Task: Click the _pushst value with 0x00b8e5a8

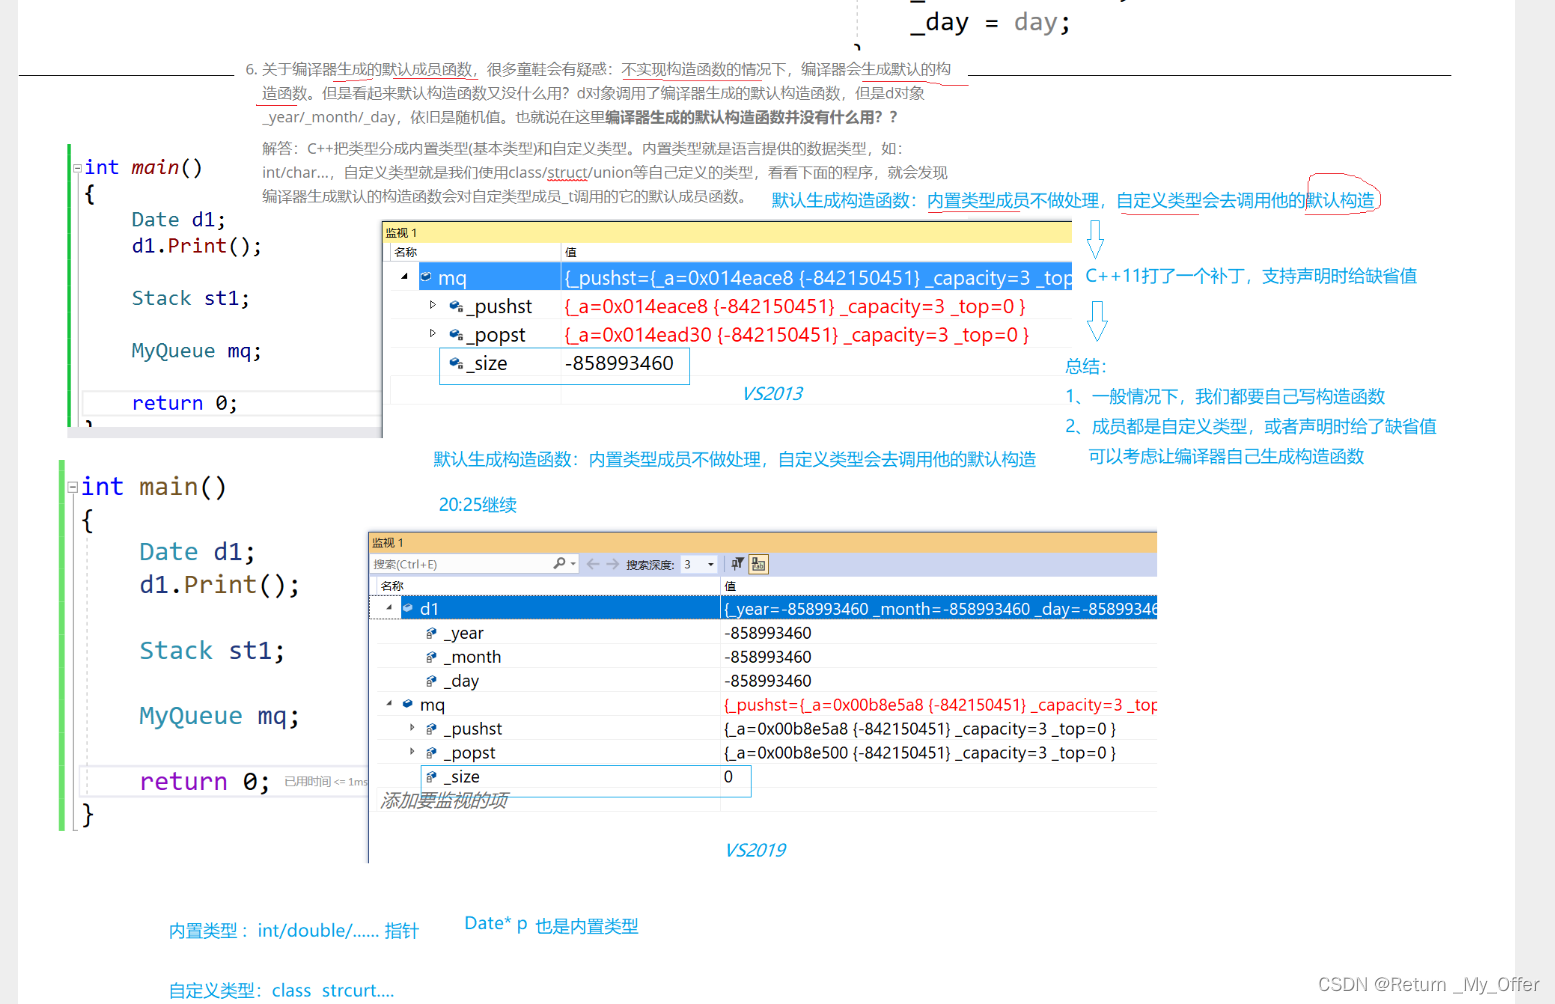Action: 920,729
